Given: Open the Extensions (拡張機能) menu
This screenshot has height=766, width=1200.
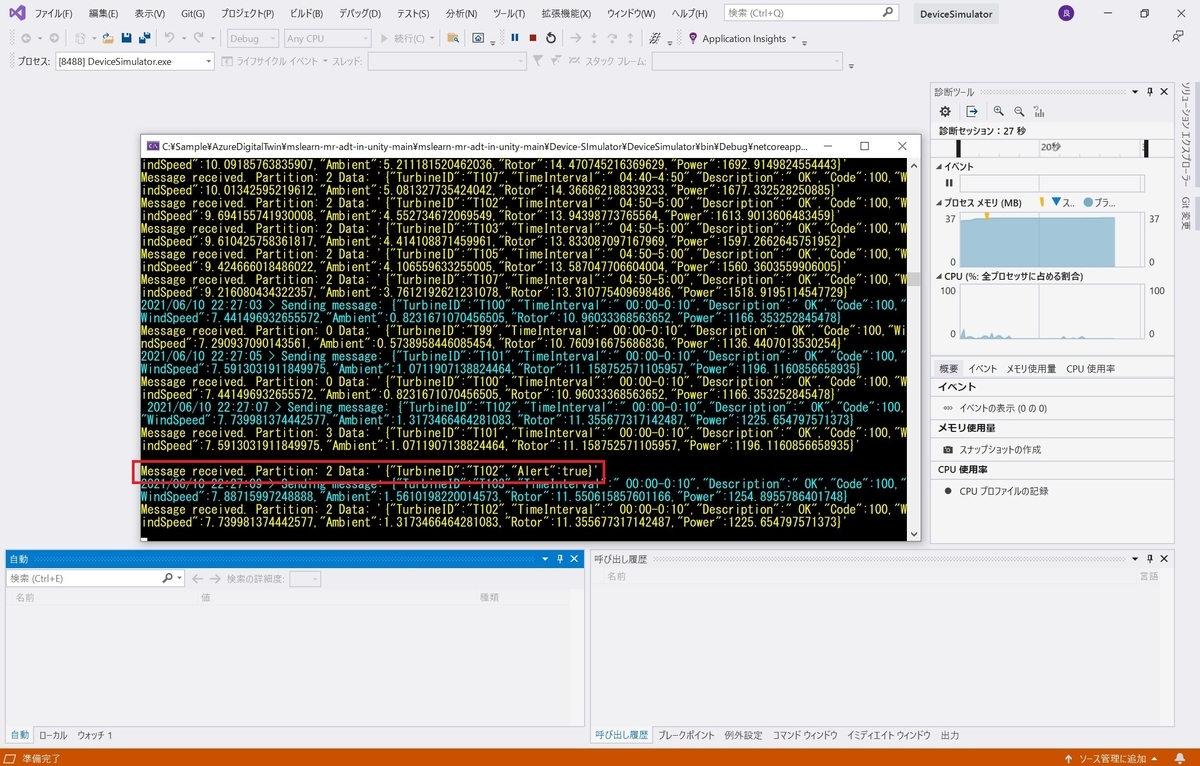Looking at the screenshot, I should [x=566, y=14].
